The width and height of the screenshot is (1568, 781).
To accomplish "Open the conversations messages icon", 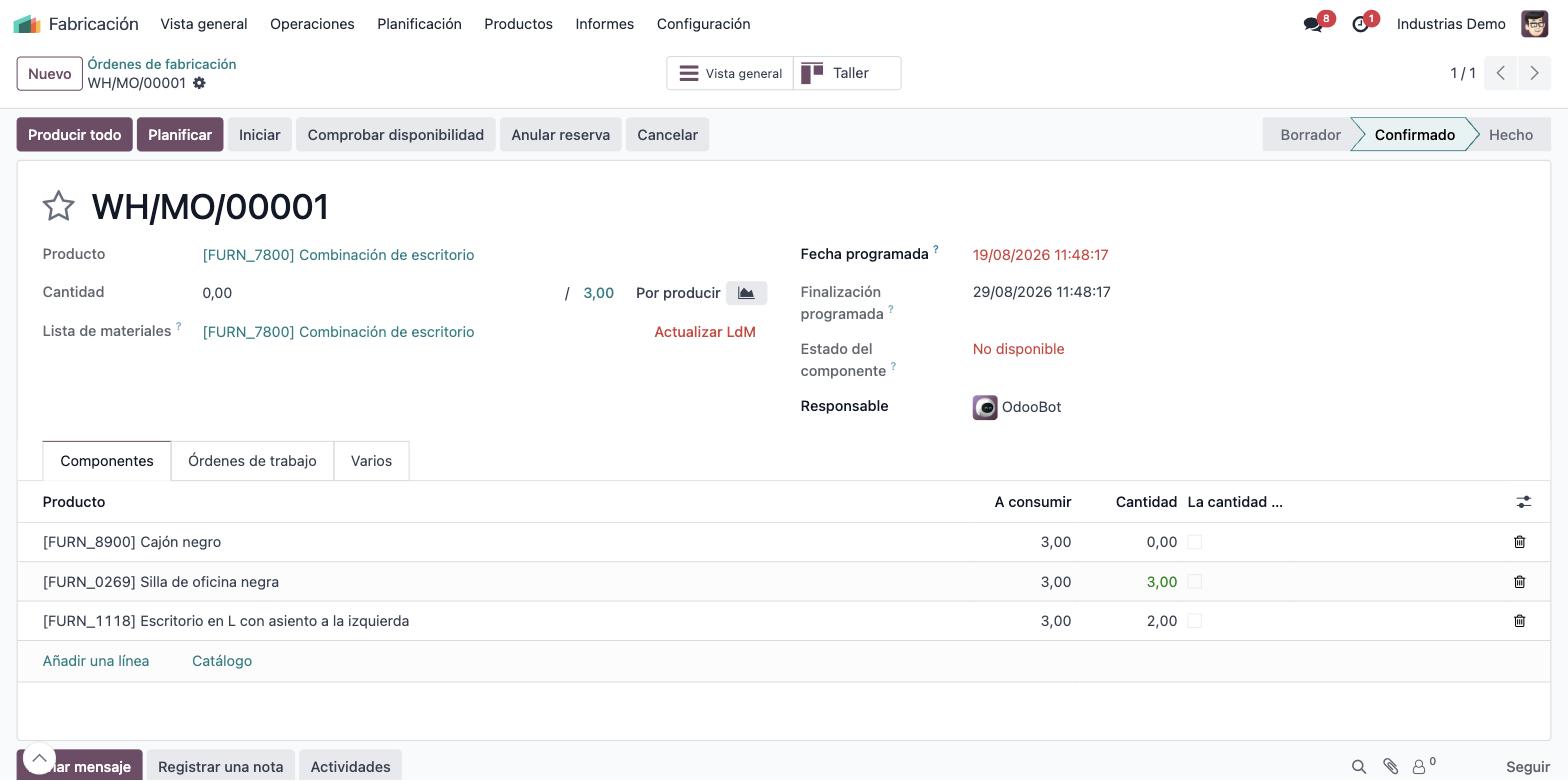I will point(1313,24).
